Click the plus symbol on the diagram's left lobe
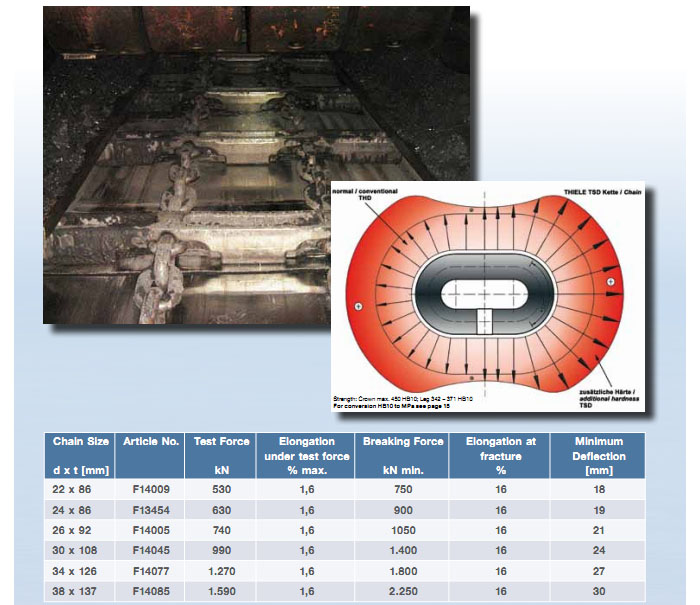 point(357,305)
